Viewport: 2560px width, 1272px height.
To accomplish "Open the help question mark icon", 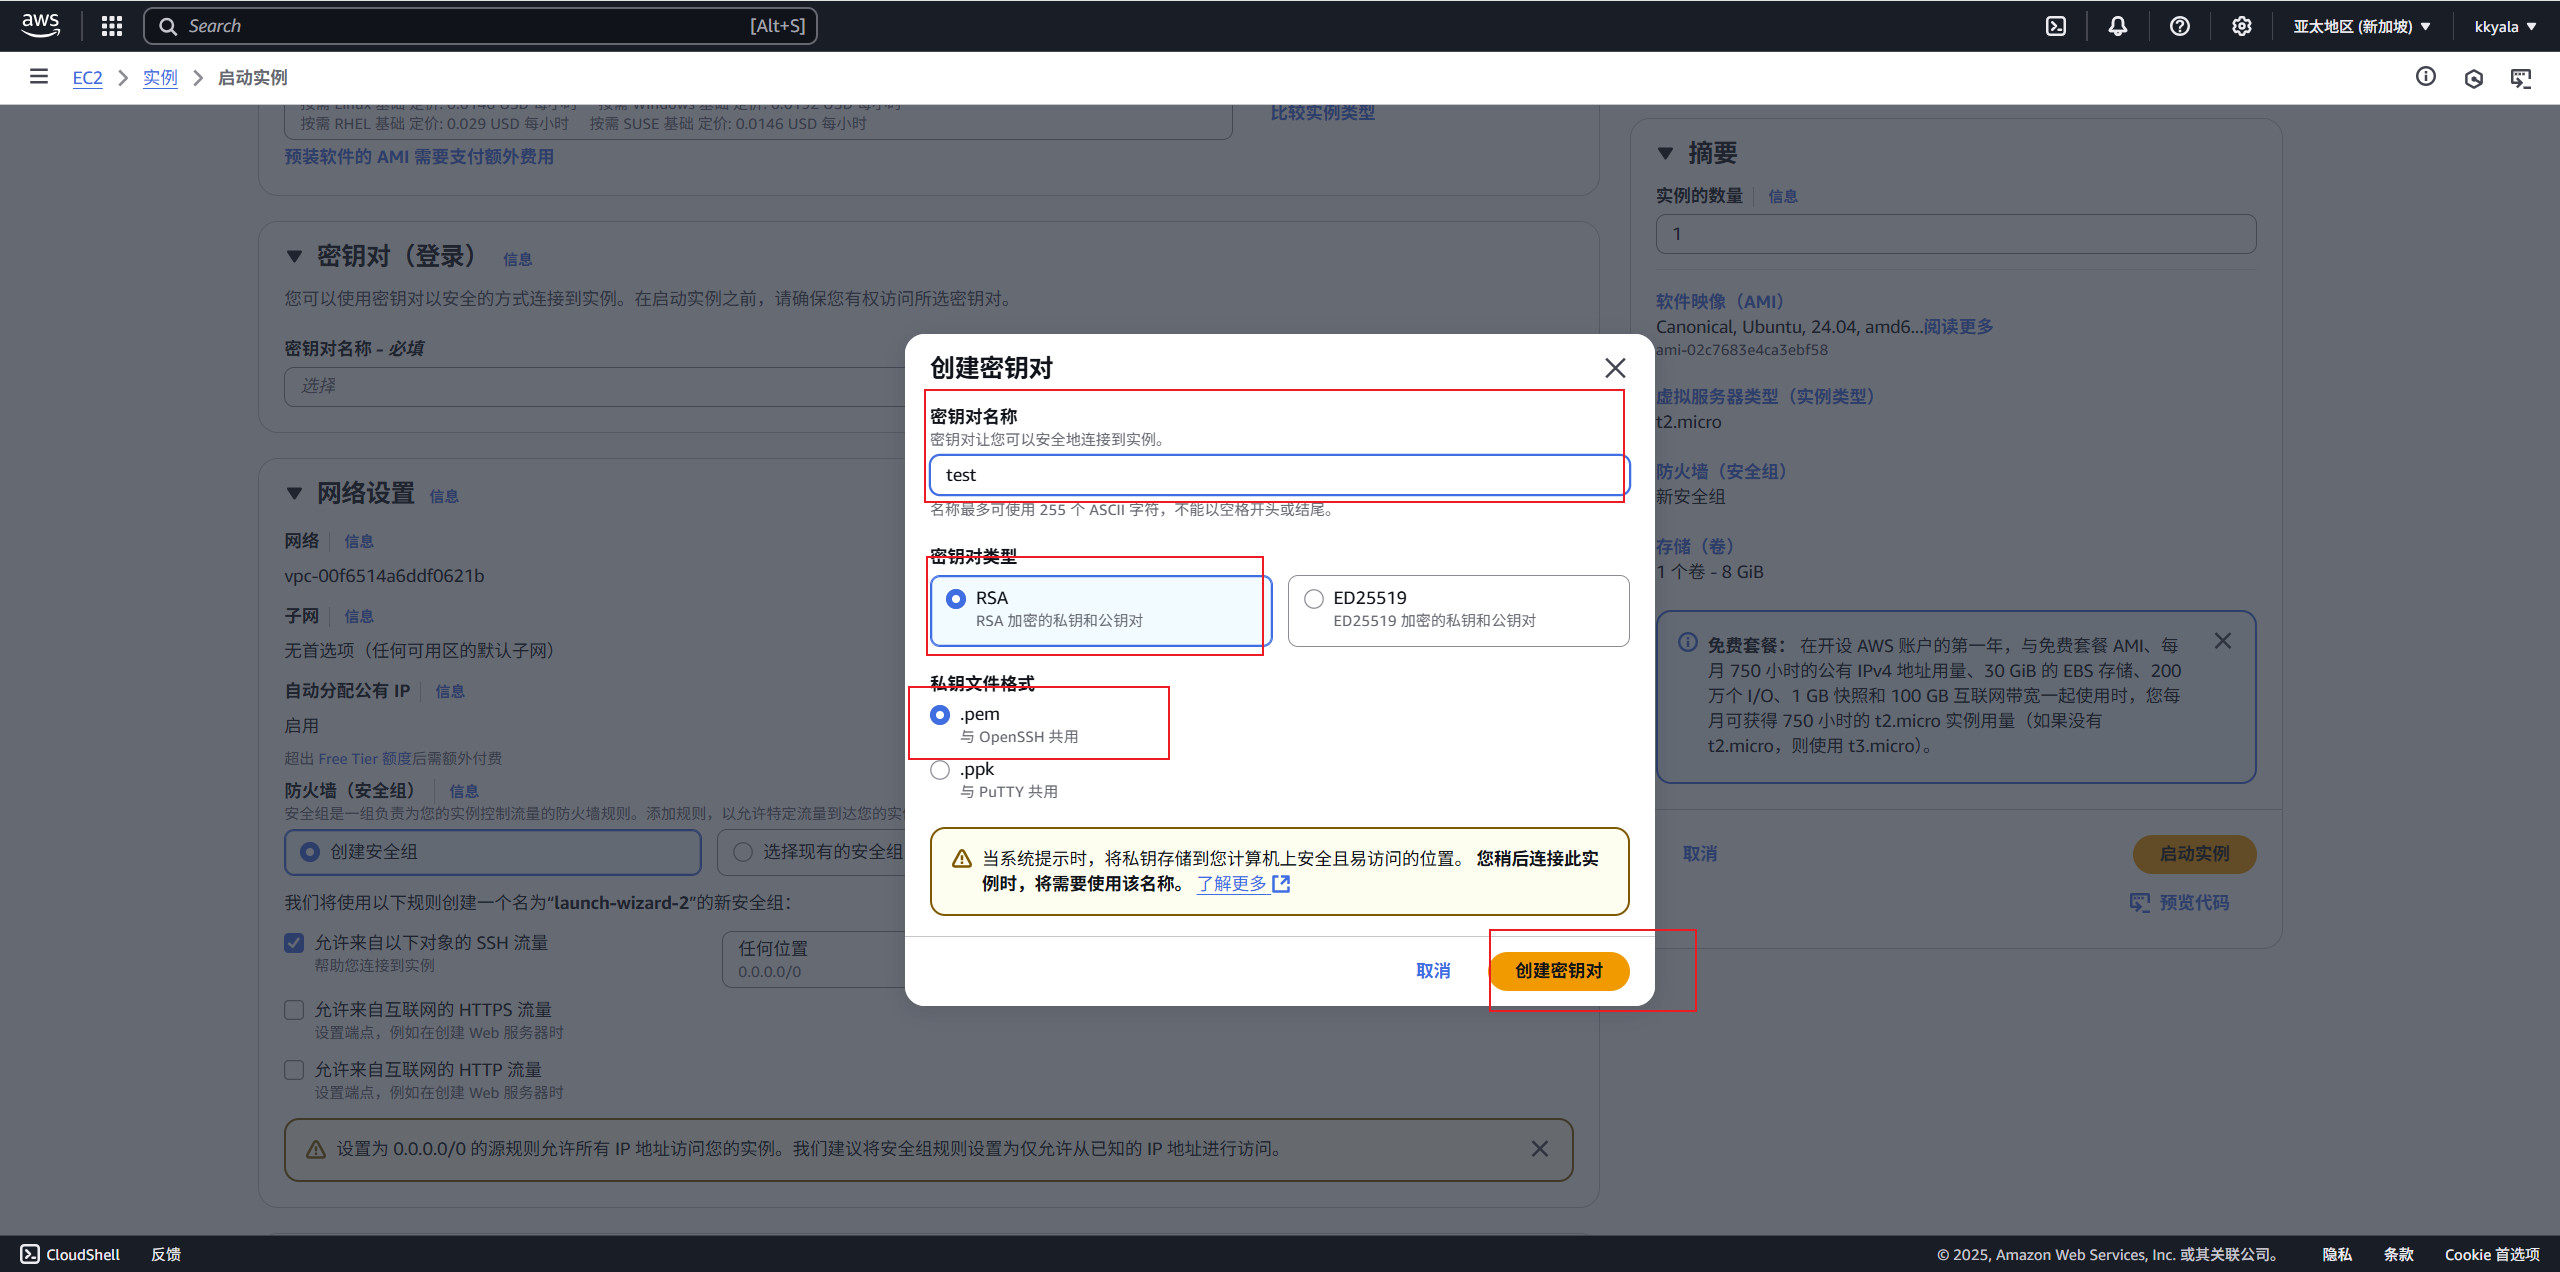I will (x=2180, y=26).
